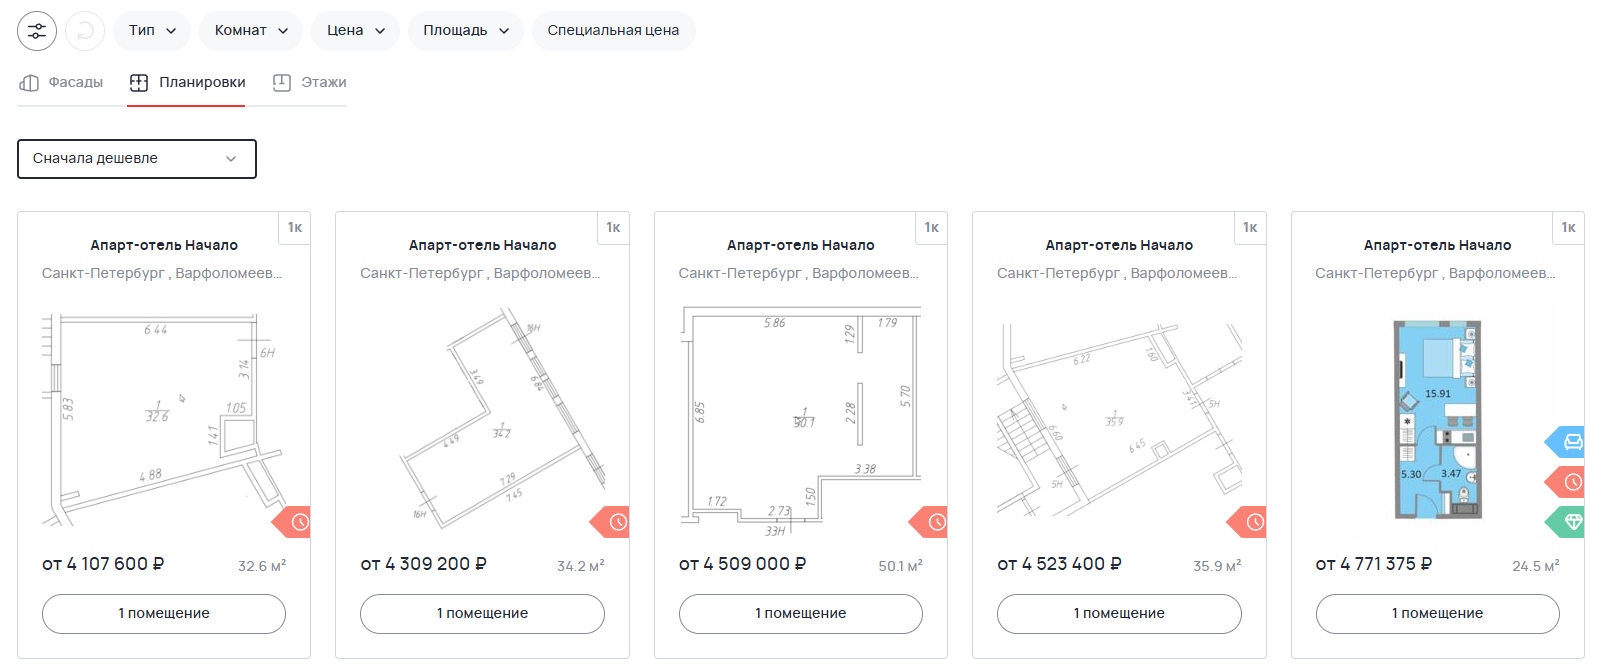This screenshot has width=1601, height=670.
Task: Click the blue sofa tag icon
Action: pyautogui.click(x=1571, y=442)
